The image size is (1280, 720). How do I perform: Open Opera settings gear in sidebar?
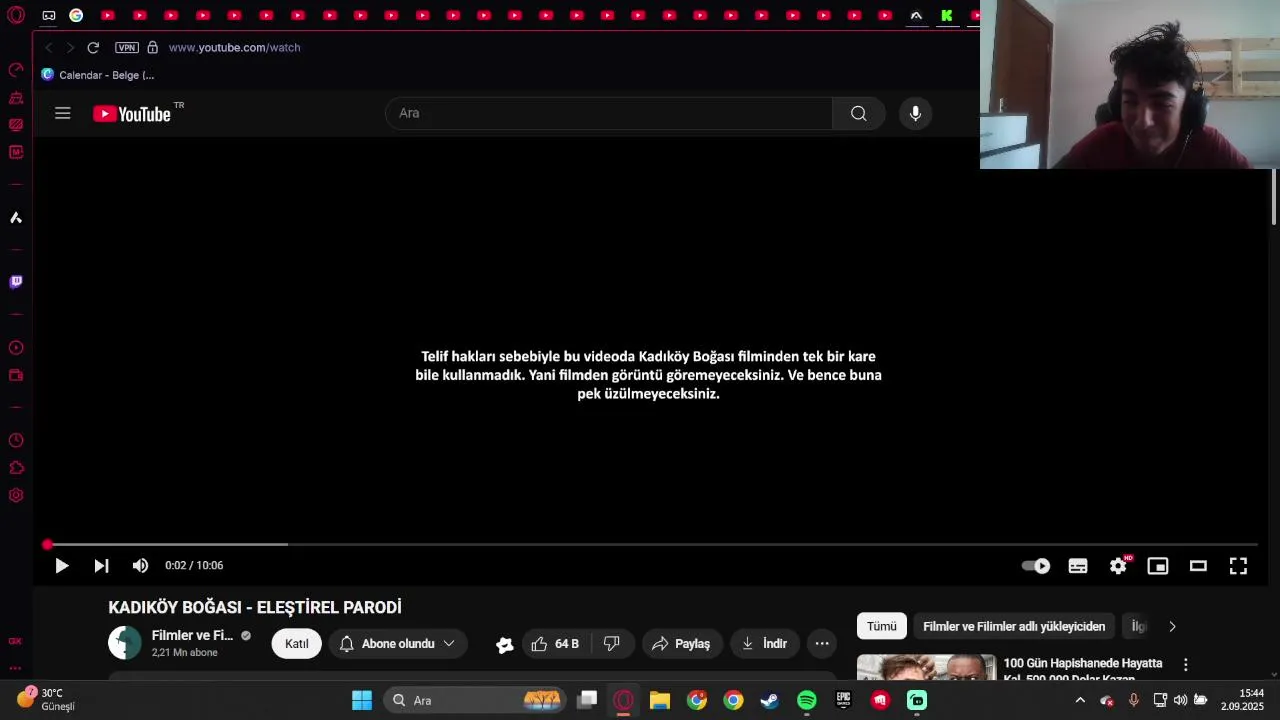click(16, 495)
